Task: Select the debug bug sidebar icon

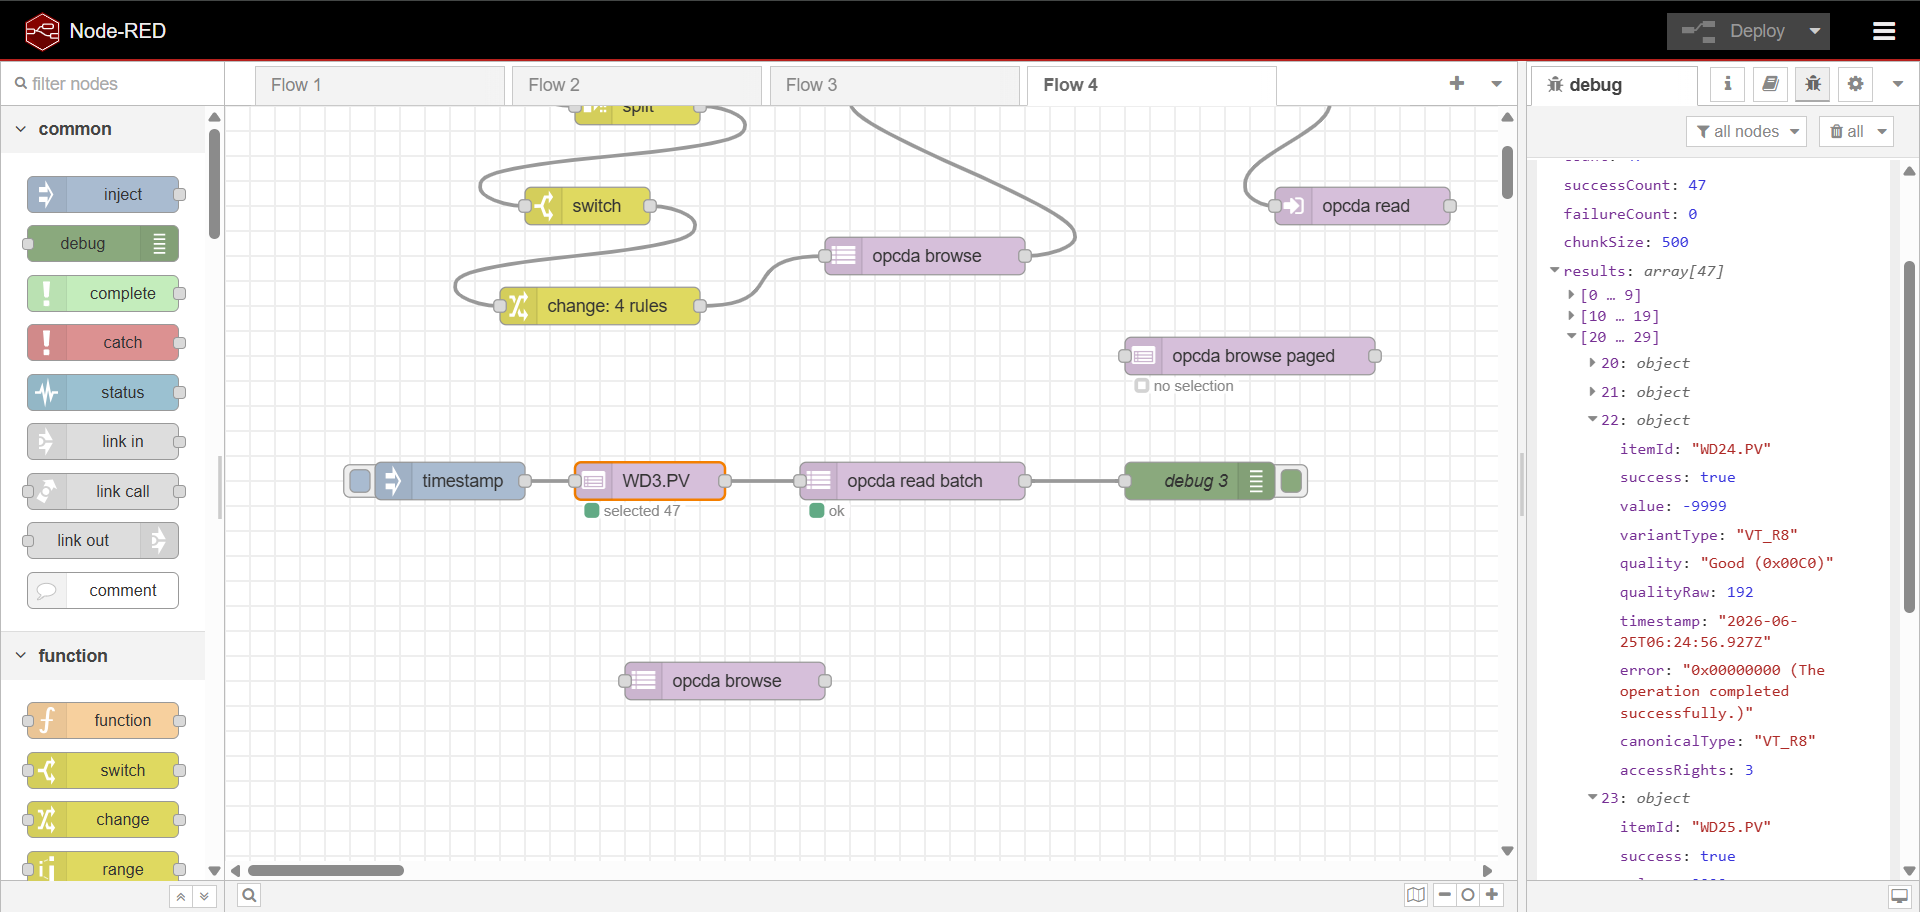Action: click(x=1813, y=84)
